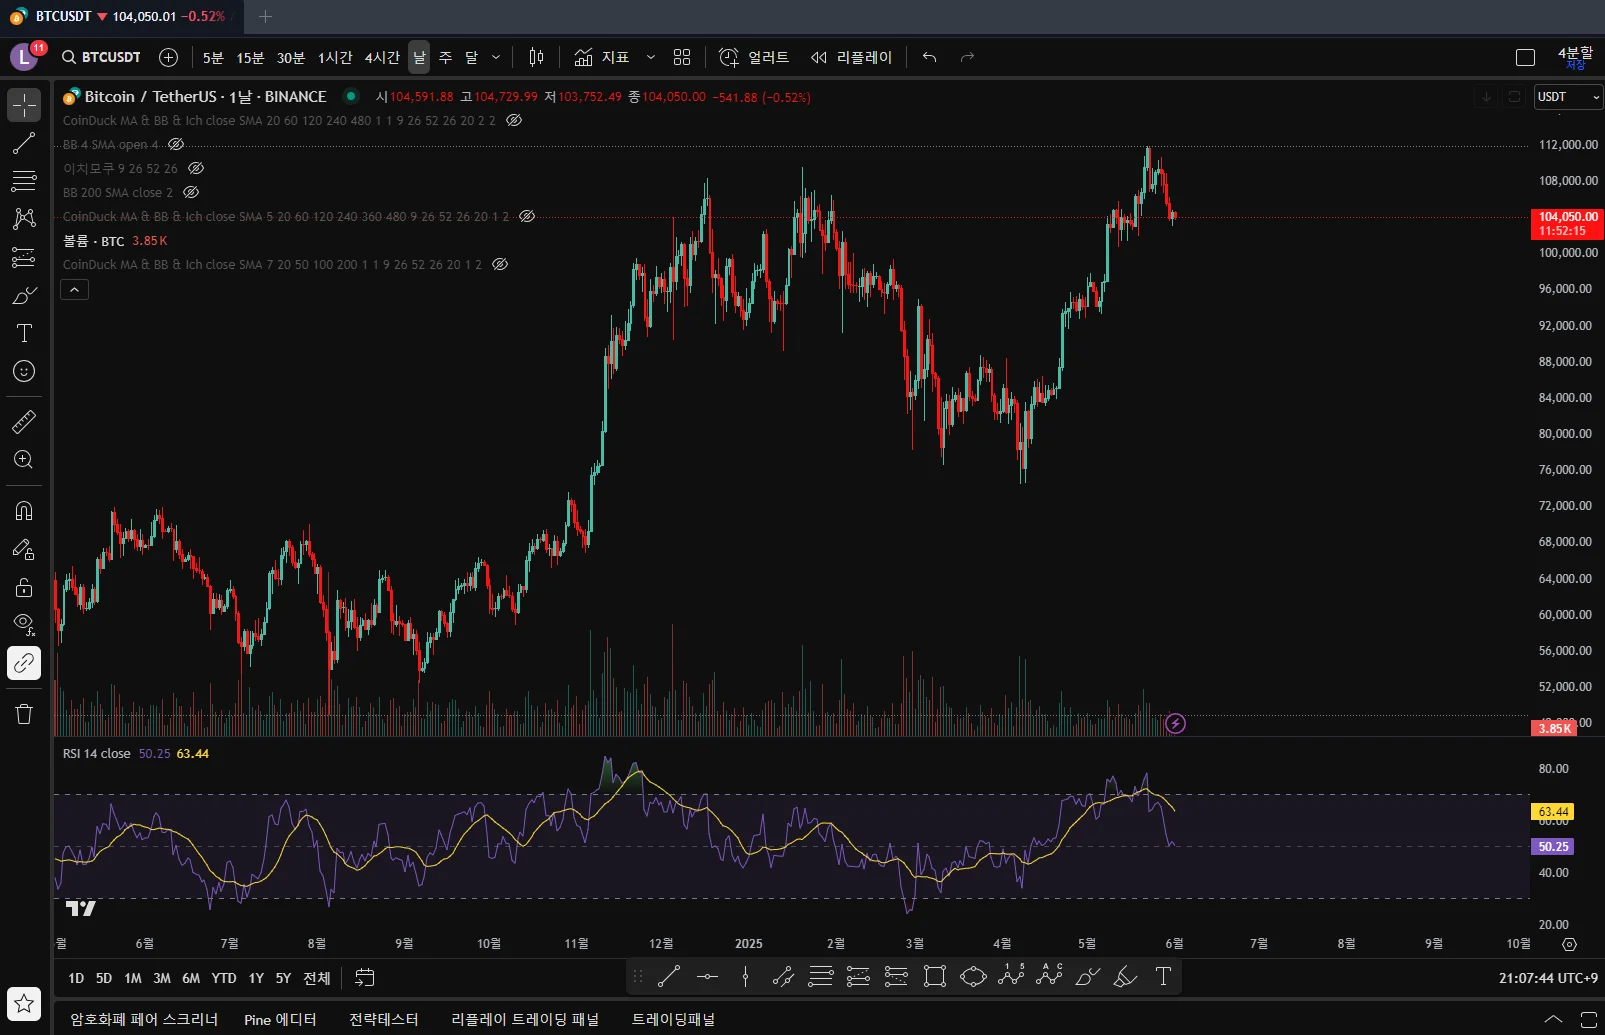
Task: Click the plus icon next to BTCUSDT search
Action: click(168, 57)
